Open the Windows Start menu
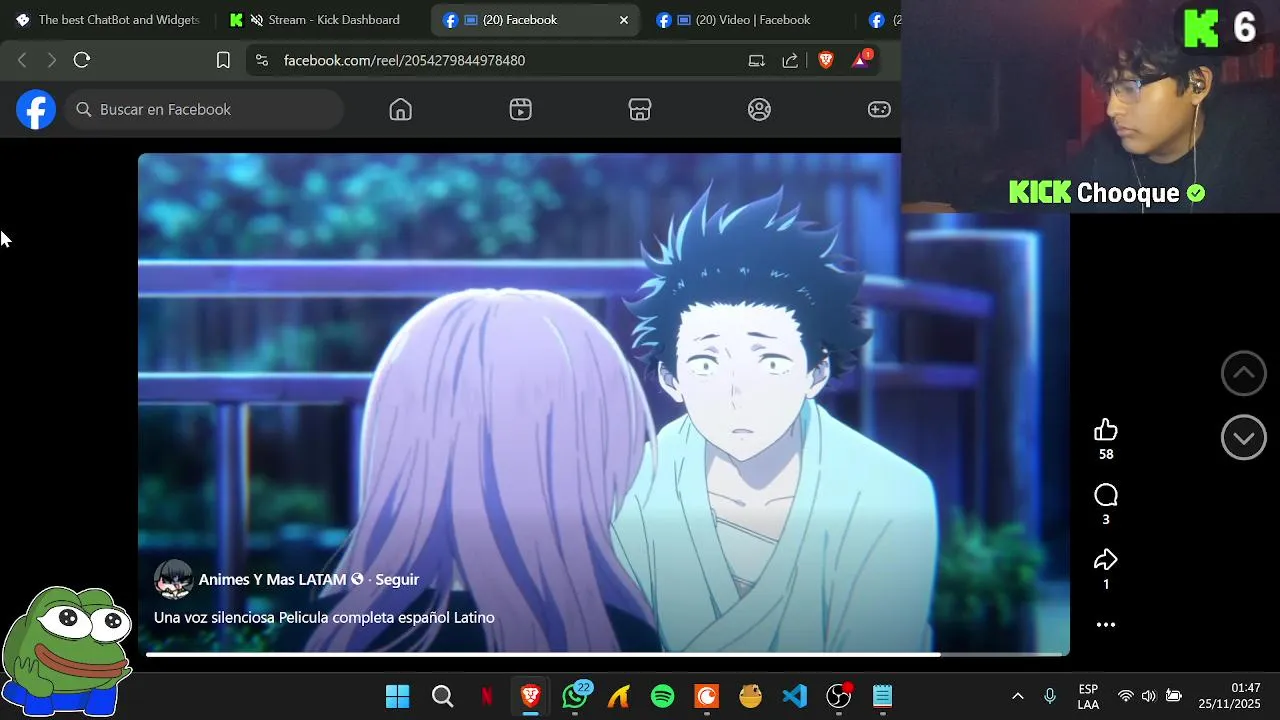The height and width of the screenshot is (720, 1280). [x=398, y=696]
